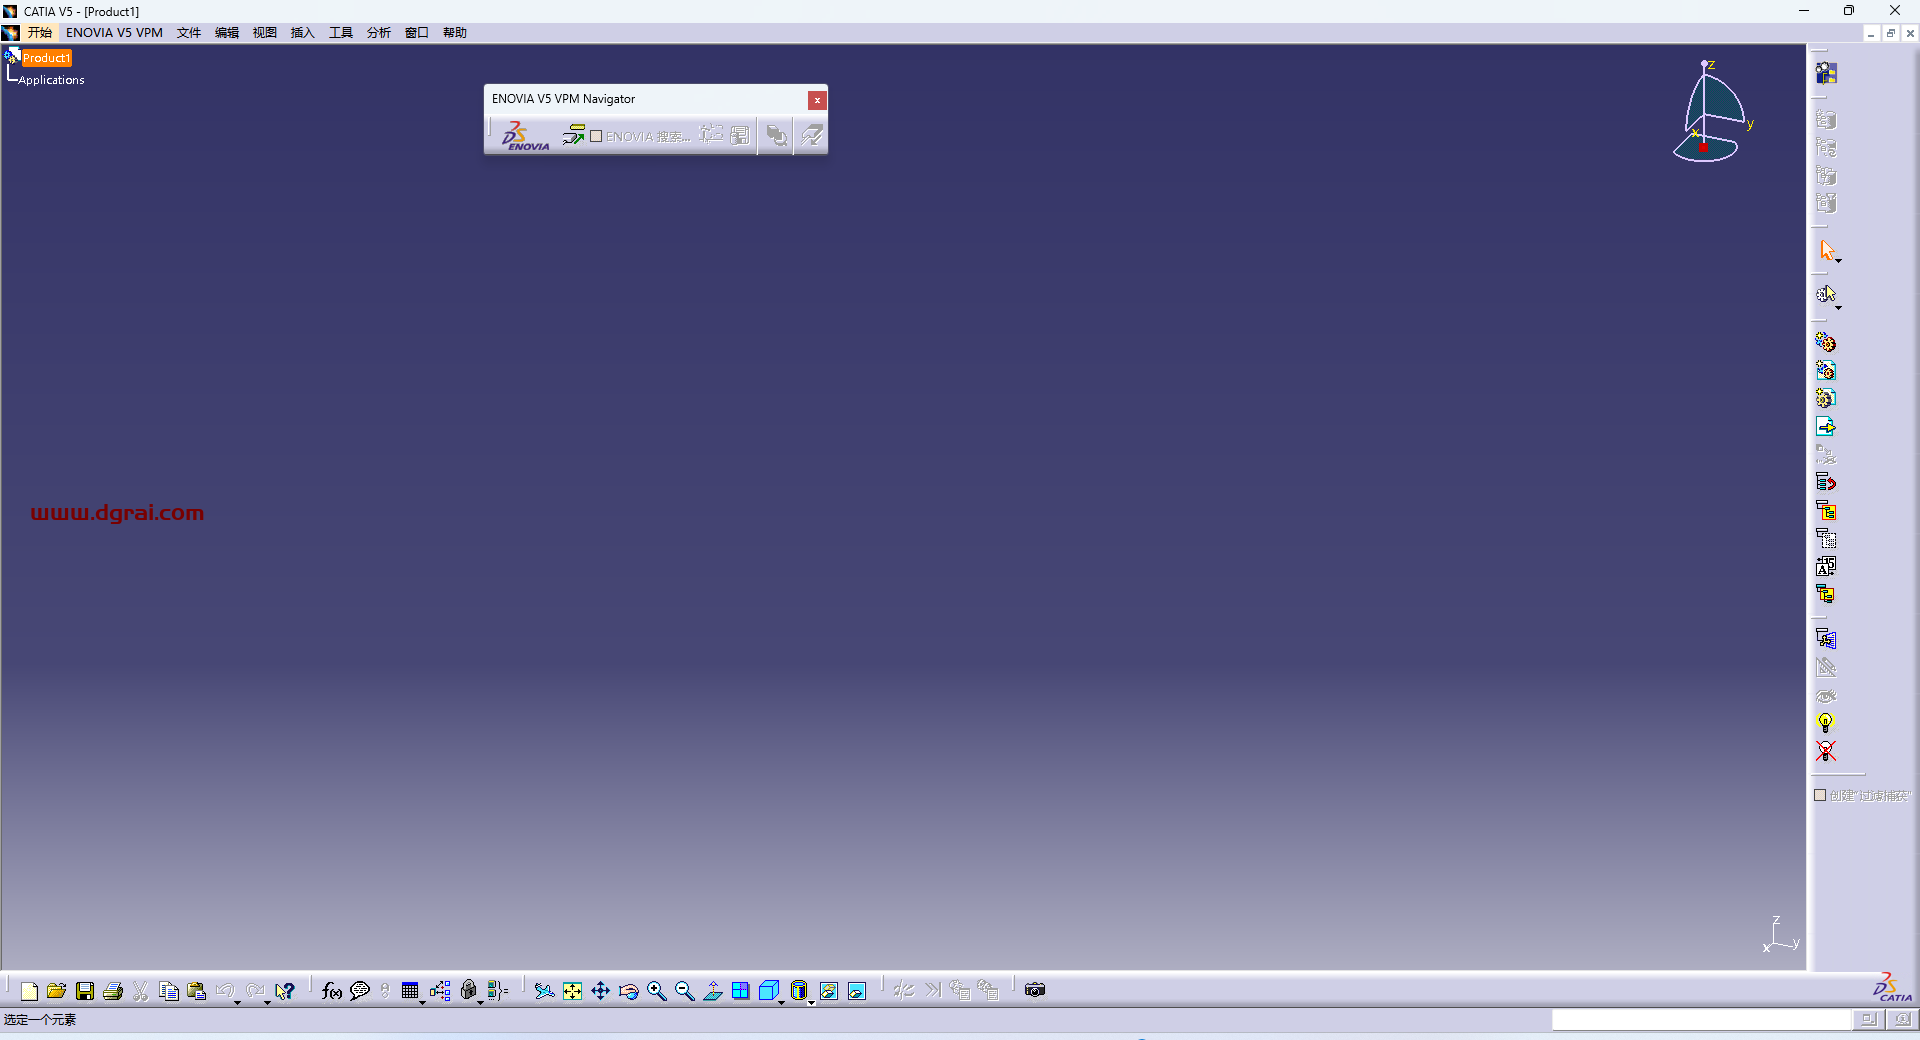Click the tree filter icon with blue funnel

click(x=1826, y=638)
